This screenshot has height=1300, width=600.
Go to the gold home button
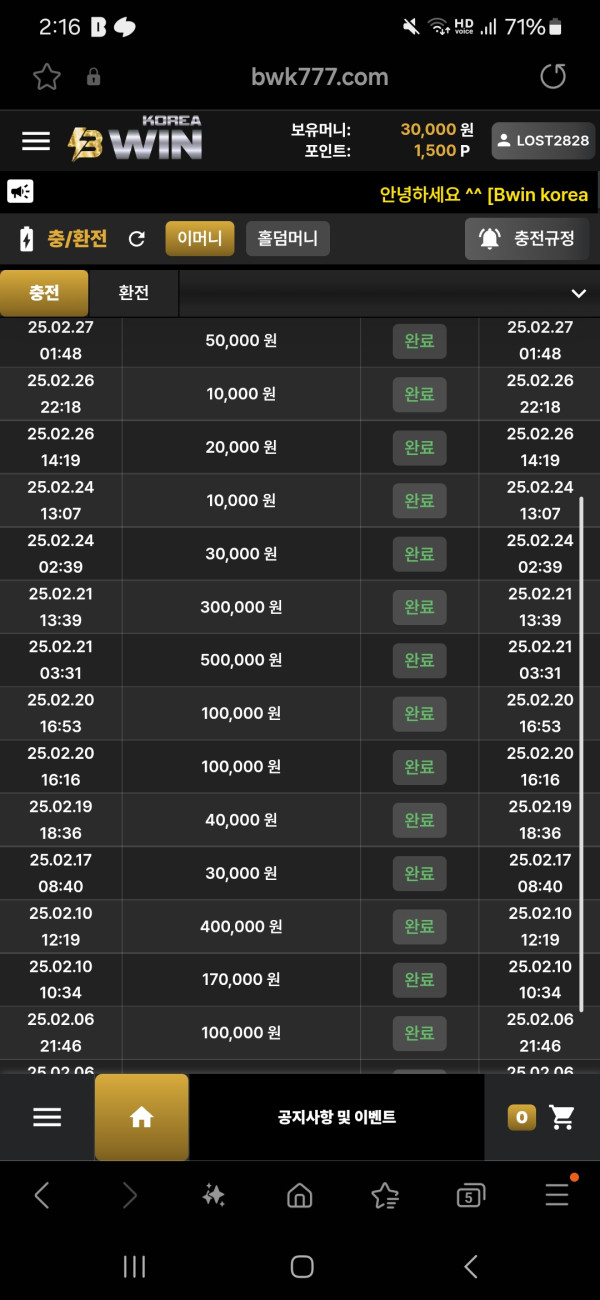[x=141, y=1117]
